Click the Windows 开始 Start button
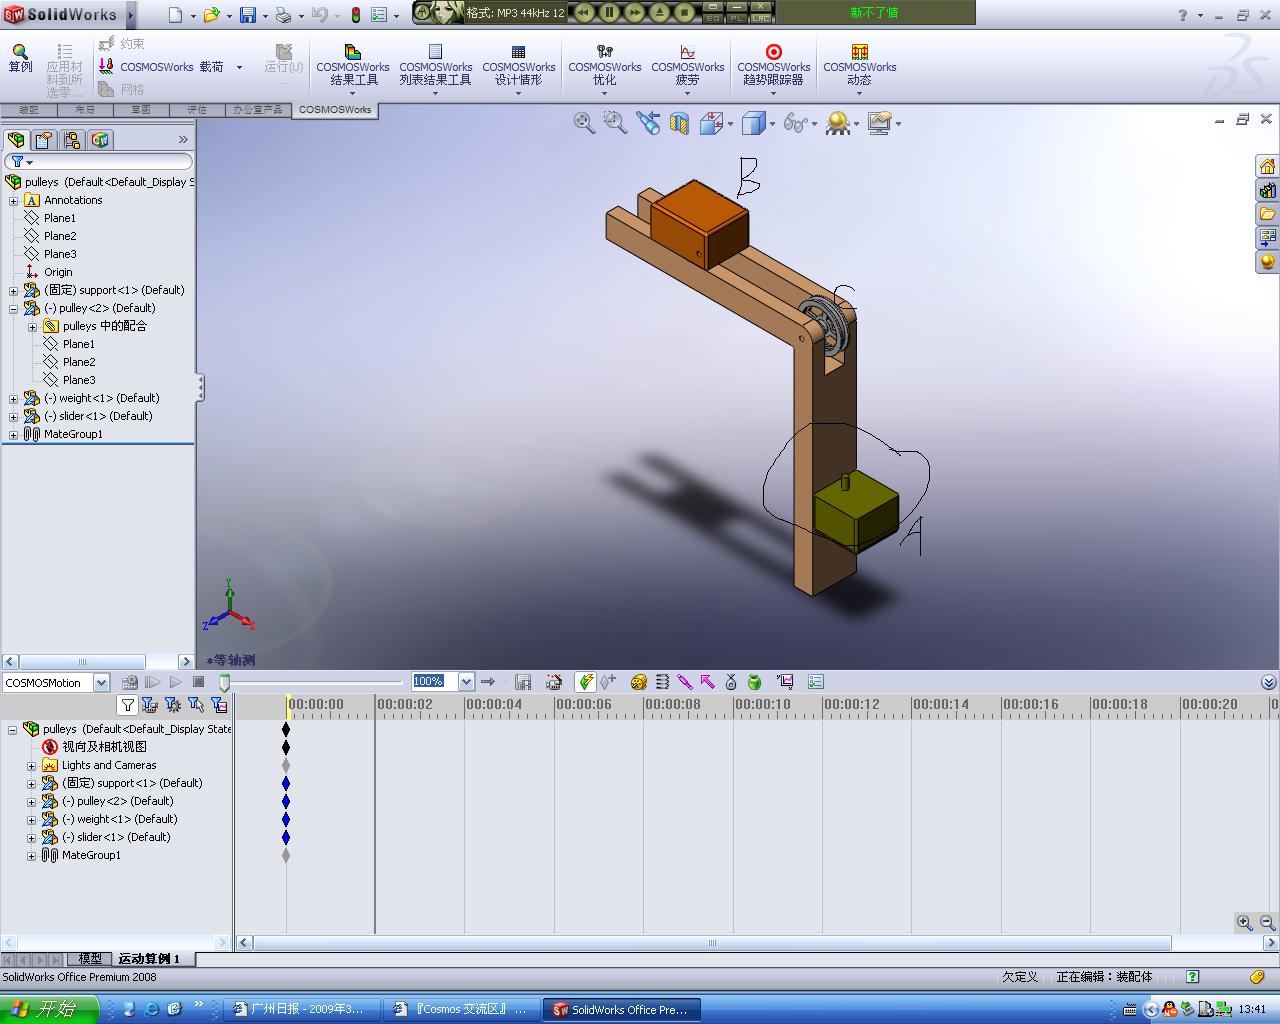The height and width of the screenshot is (1024, 1280). (49, 1009)
